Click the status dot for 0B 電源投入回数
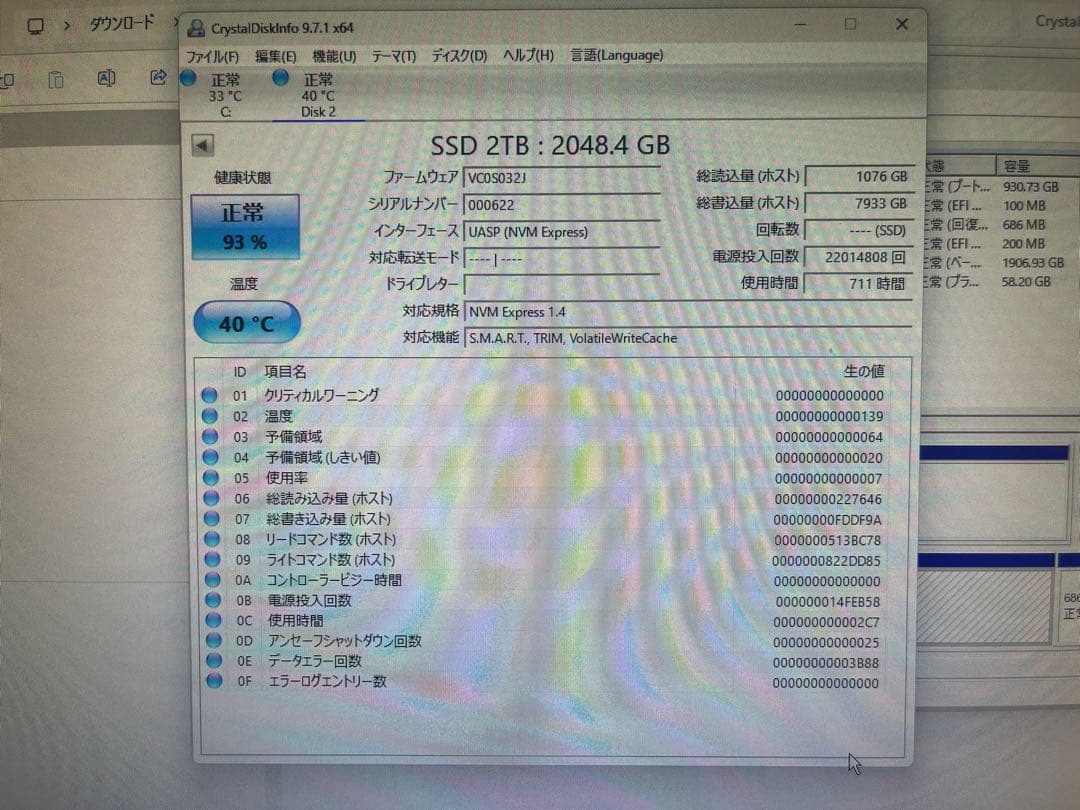This screenshot has height=810, width=1080. click(213, 600)
